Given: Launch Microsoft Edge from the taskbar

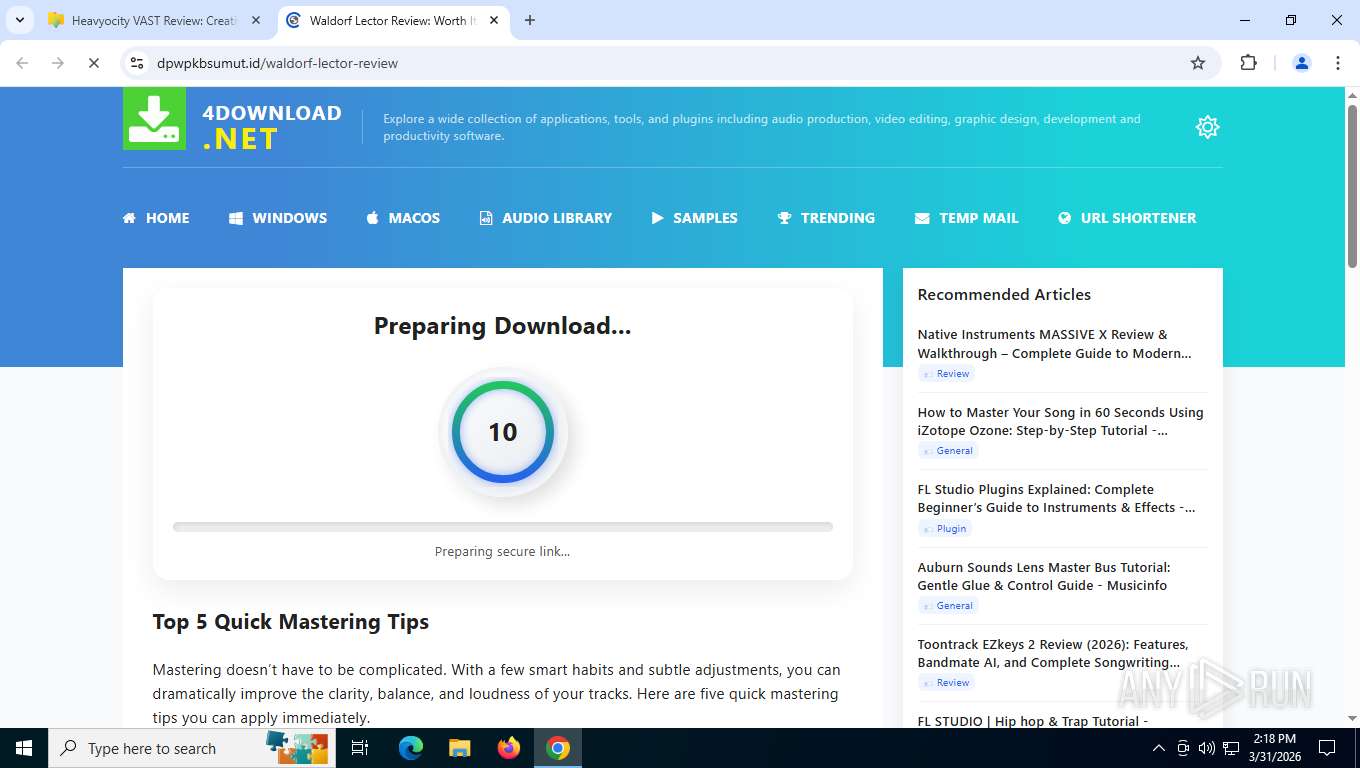Looking at the screenshot, I should (x=410, y=748).
